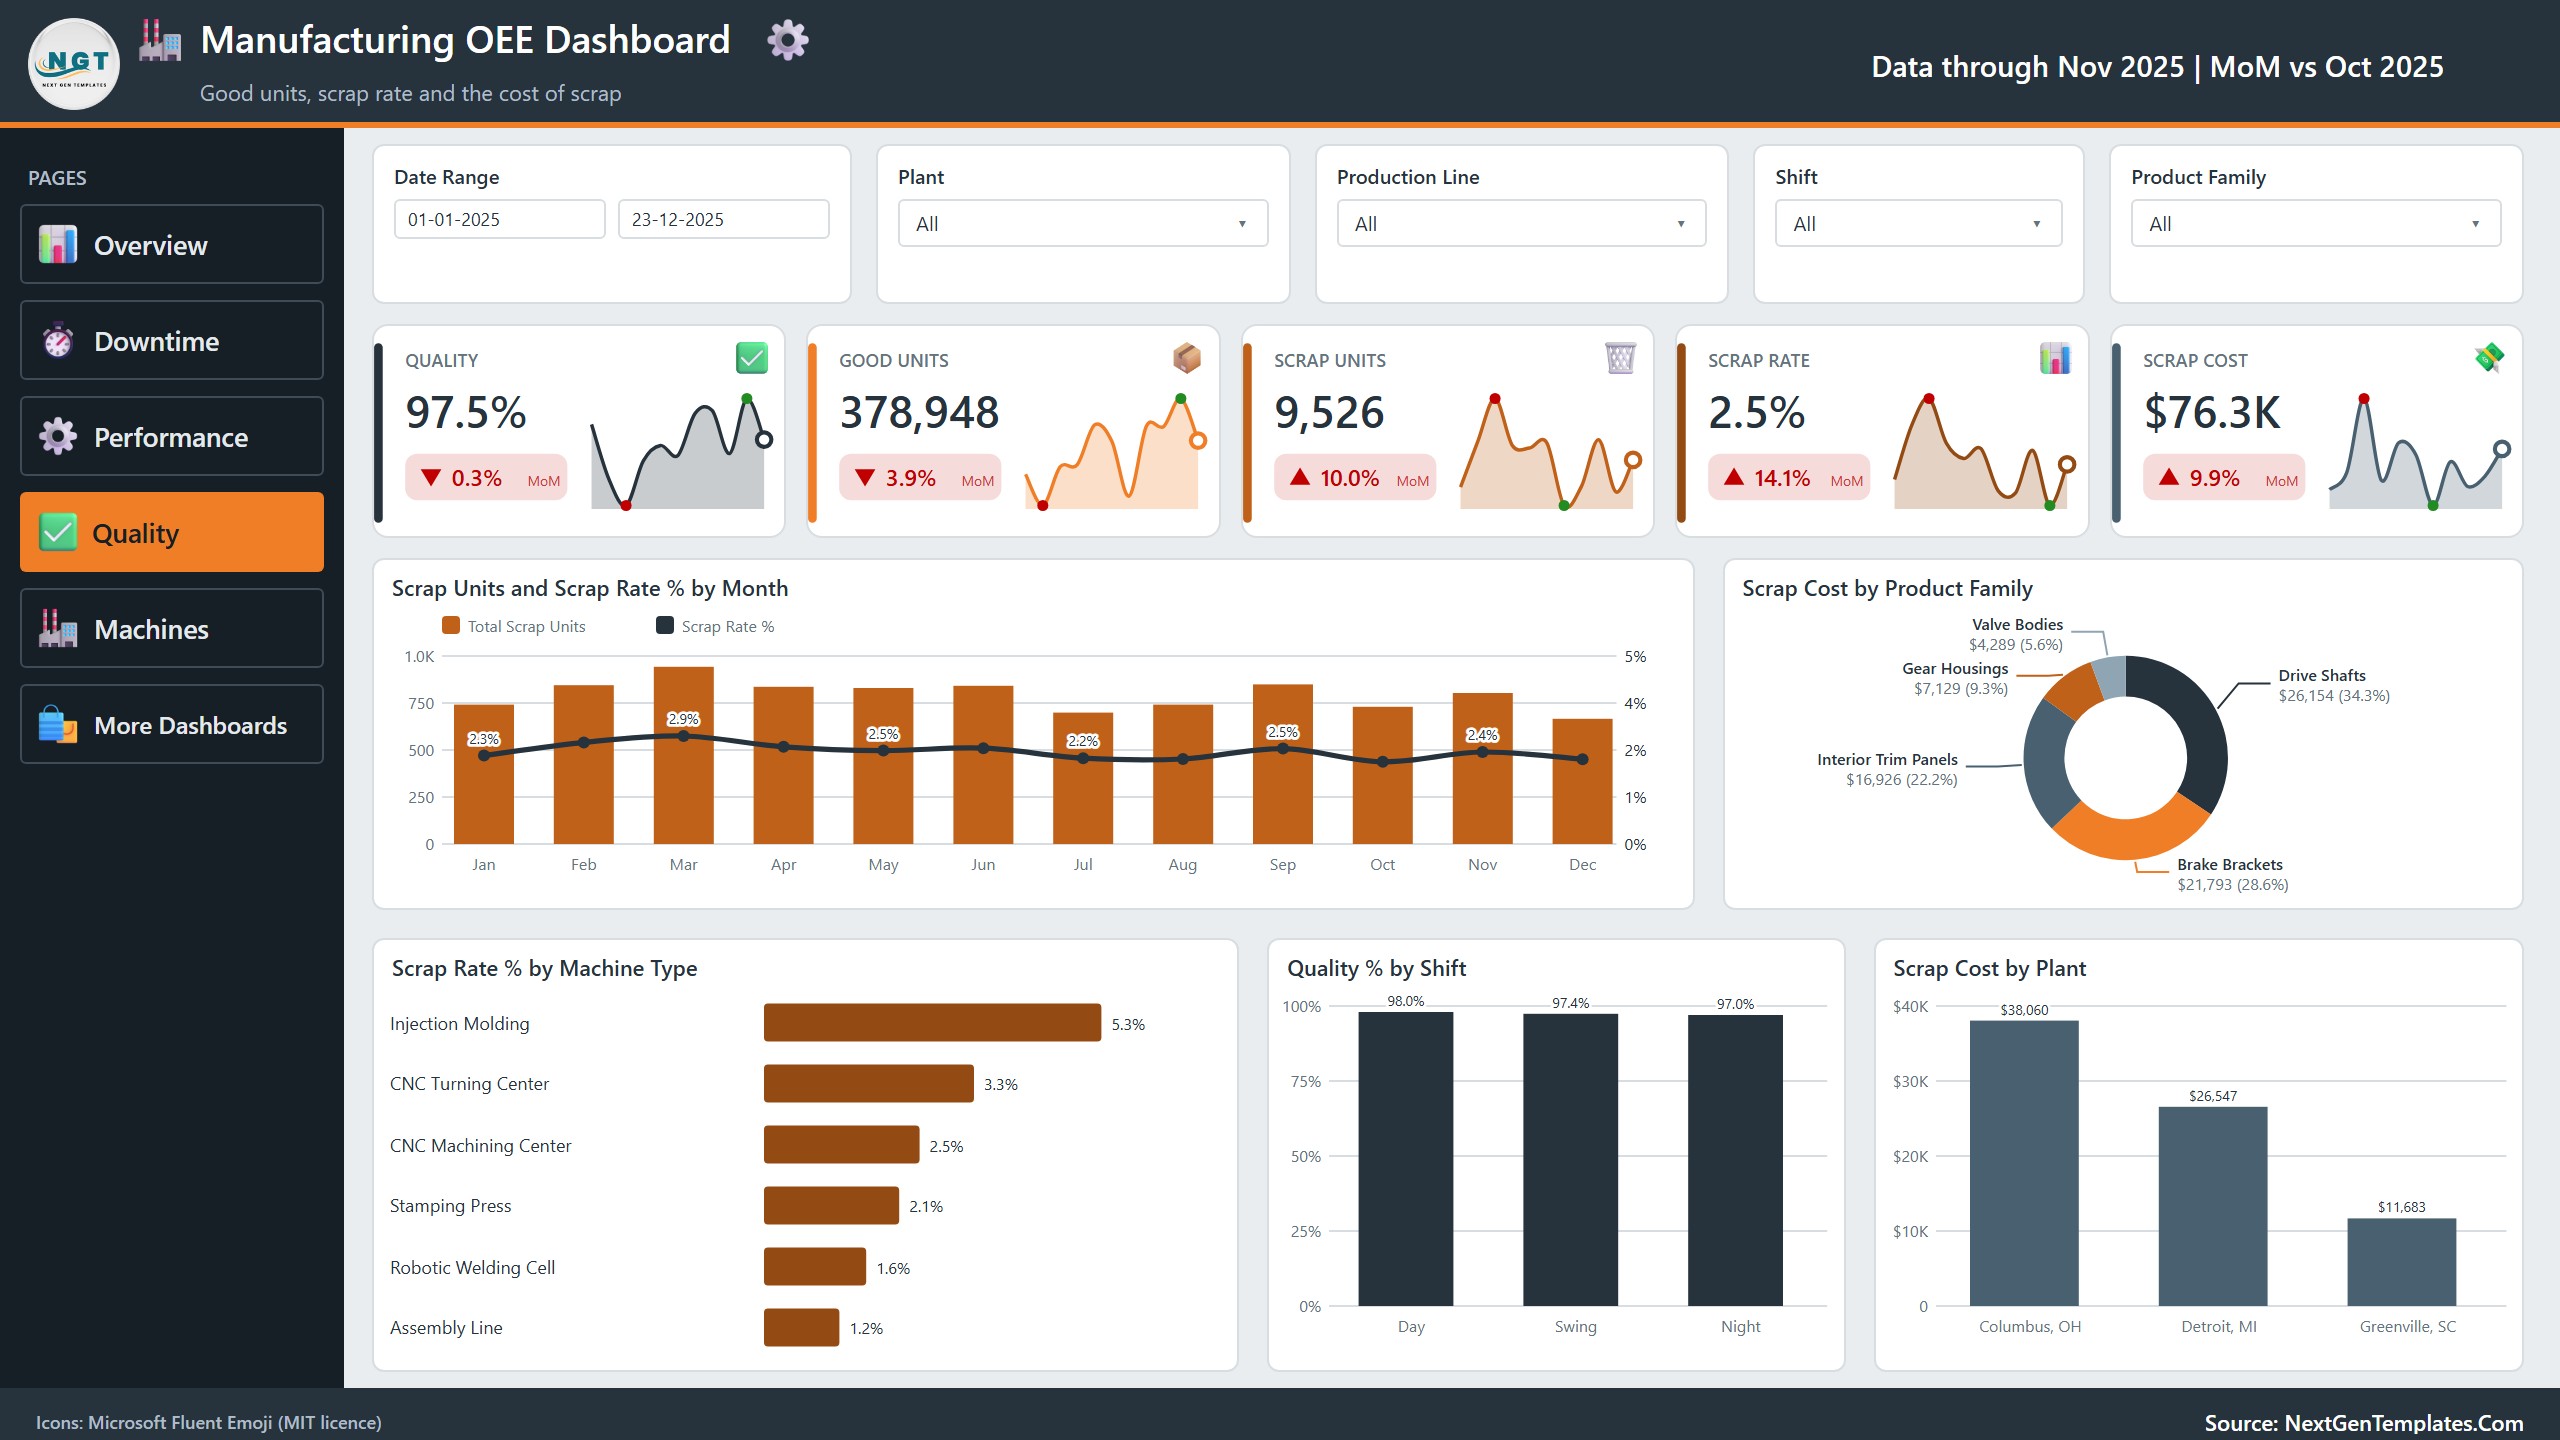This screenshot has width=2560, height=1440.
Task: Click the factory icon next to title
Action: click(x=160, y=40)
